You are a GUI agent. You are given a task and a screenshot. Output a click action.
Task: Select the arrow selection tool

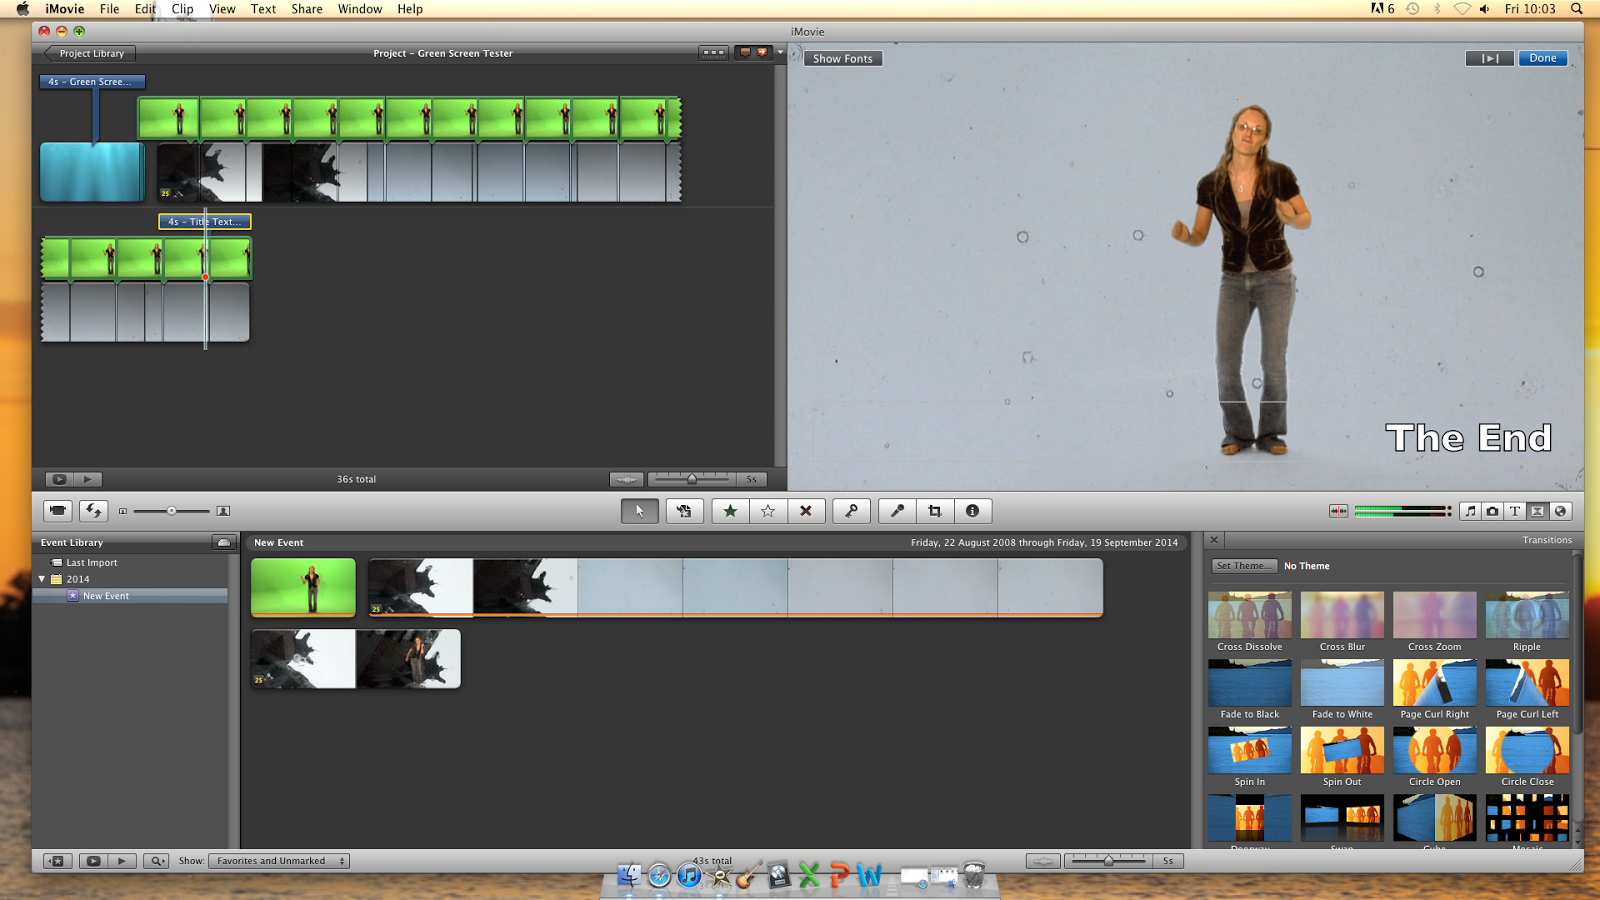pos(640,511)
